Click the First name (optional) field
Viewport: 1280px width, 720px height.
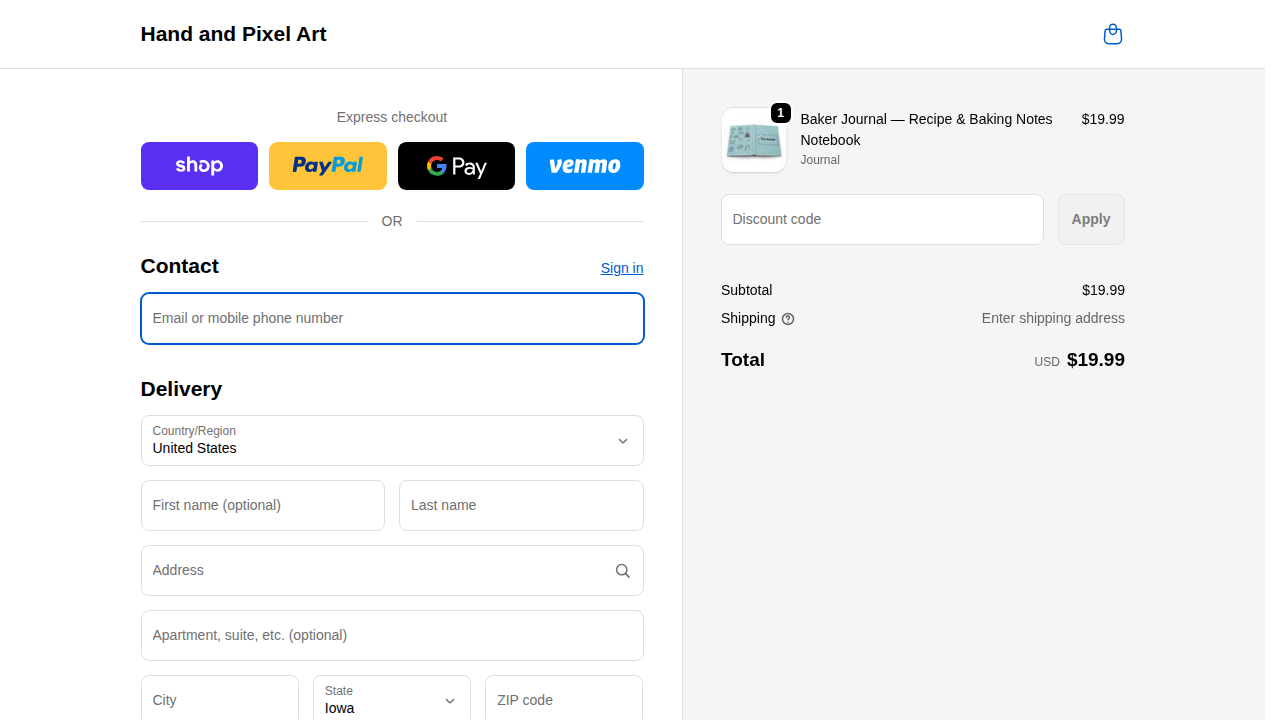pyautogui.click(x=263, y=505)
